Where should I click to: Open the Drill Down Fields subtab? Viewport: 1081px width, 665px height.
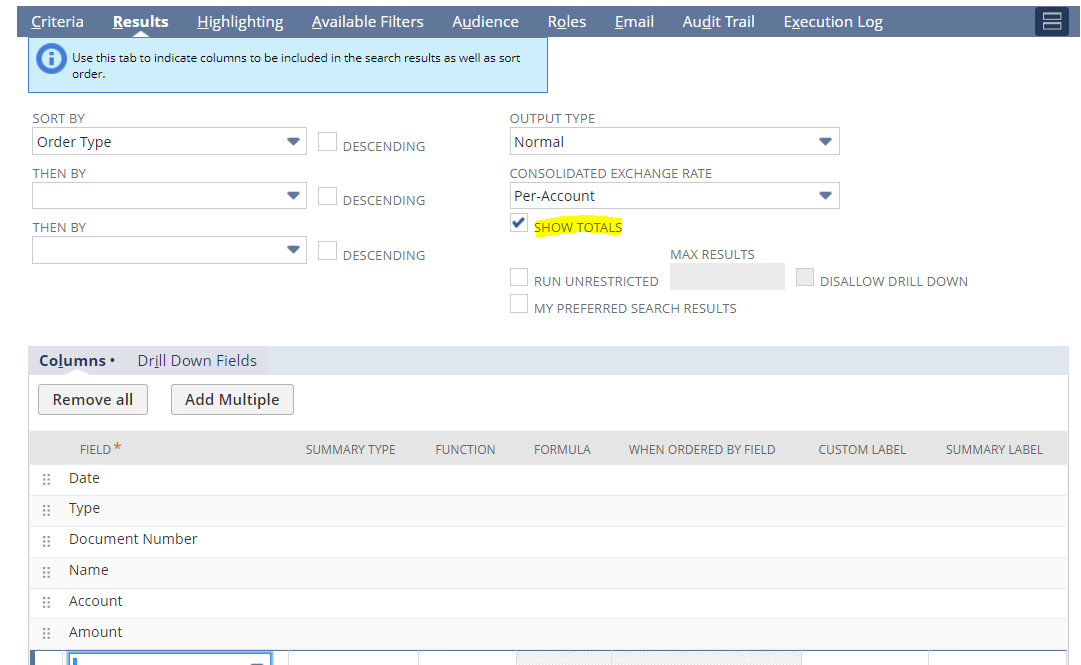[x=196, y=360]
